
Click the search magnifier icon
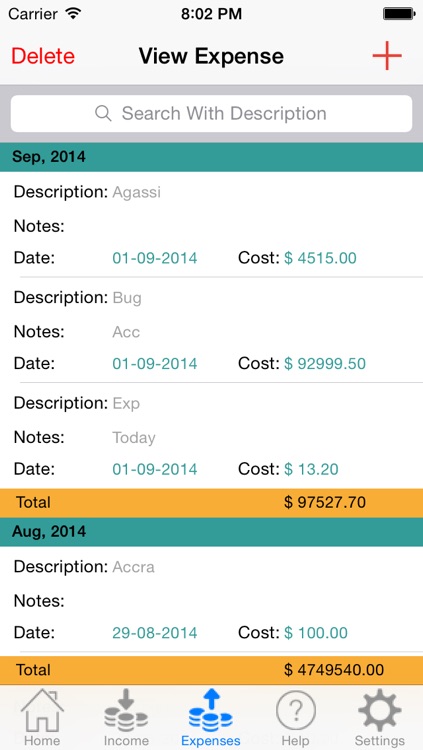point(103,113)
